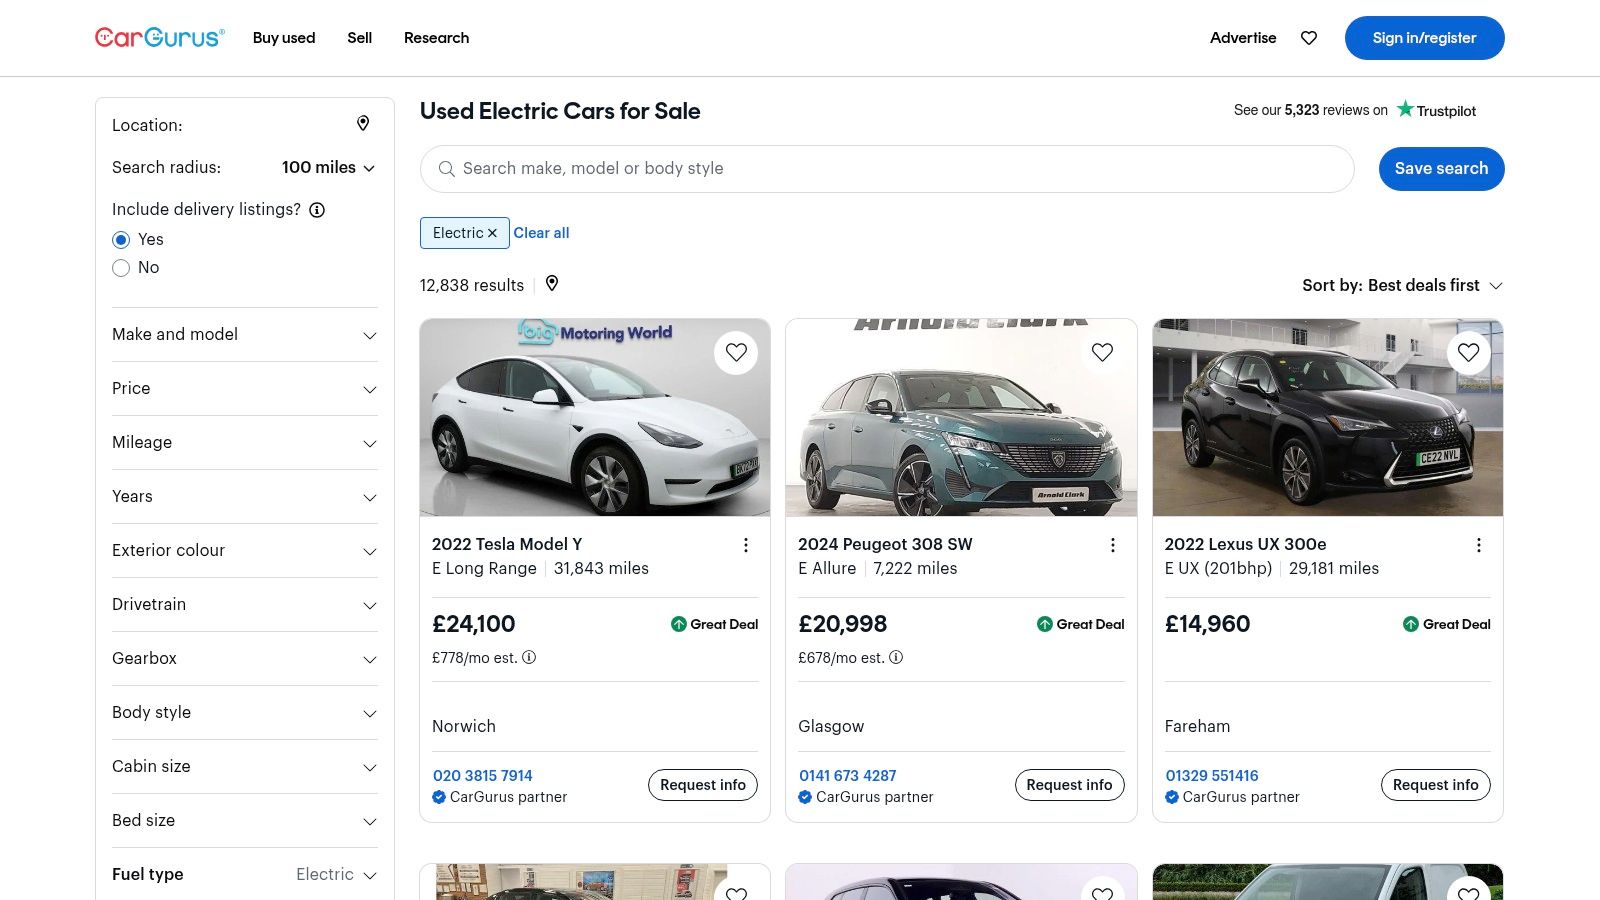1600x900 pixels.
Task: Click the location pin icon in filter panel
Action: click(363, 123)
